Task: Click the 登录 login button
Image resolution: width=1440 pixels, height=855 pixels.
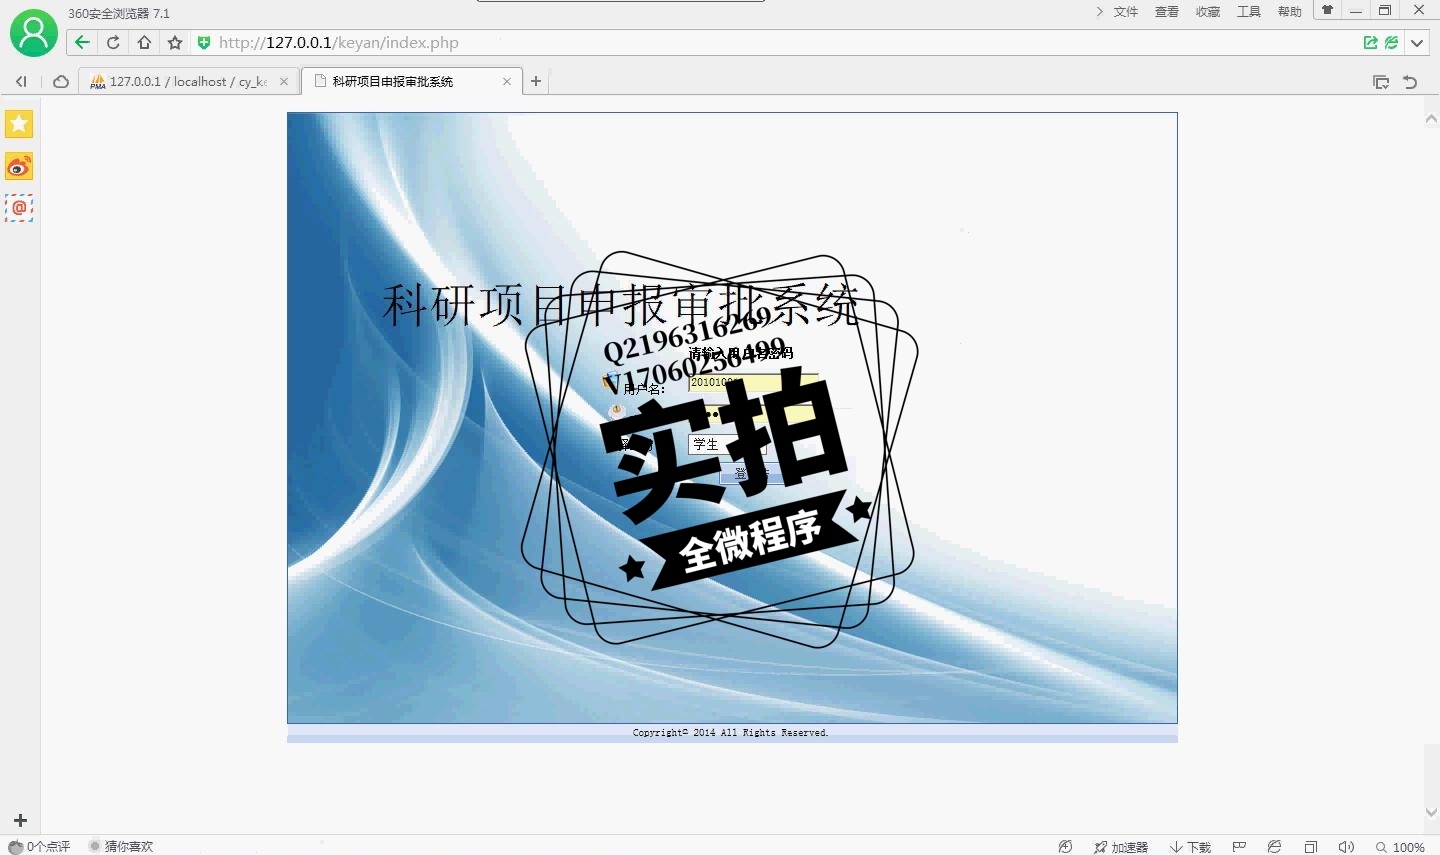Action: click(752, 474)
